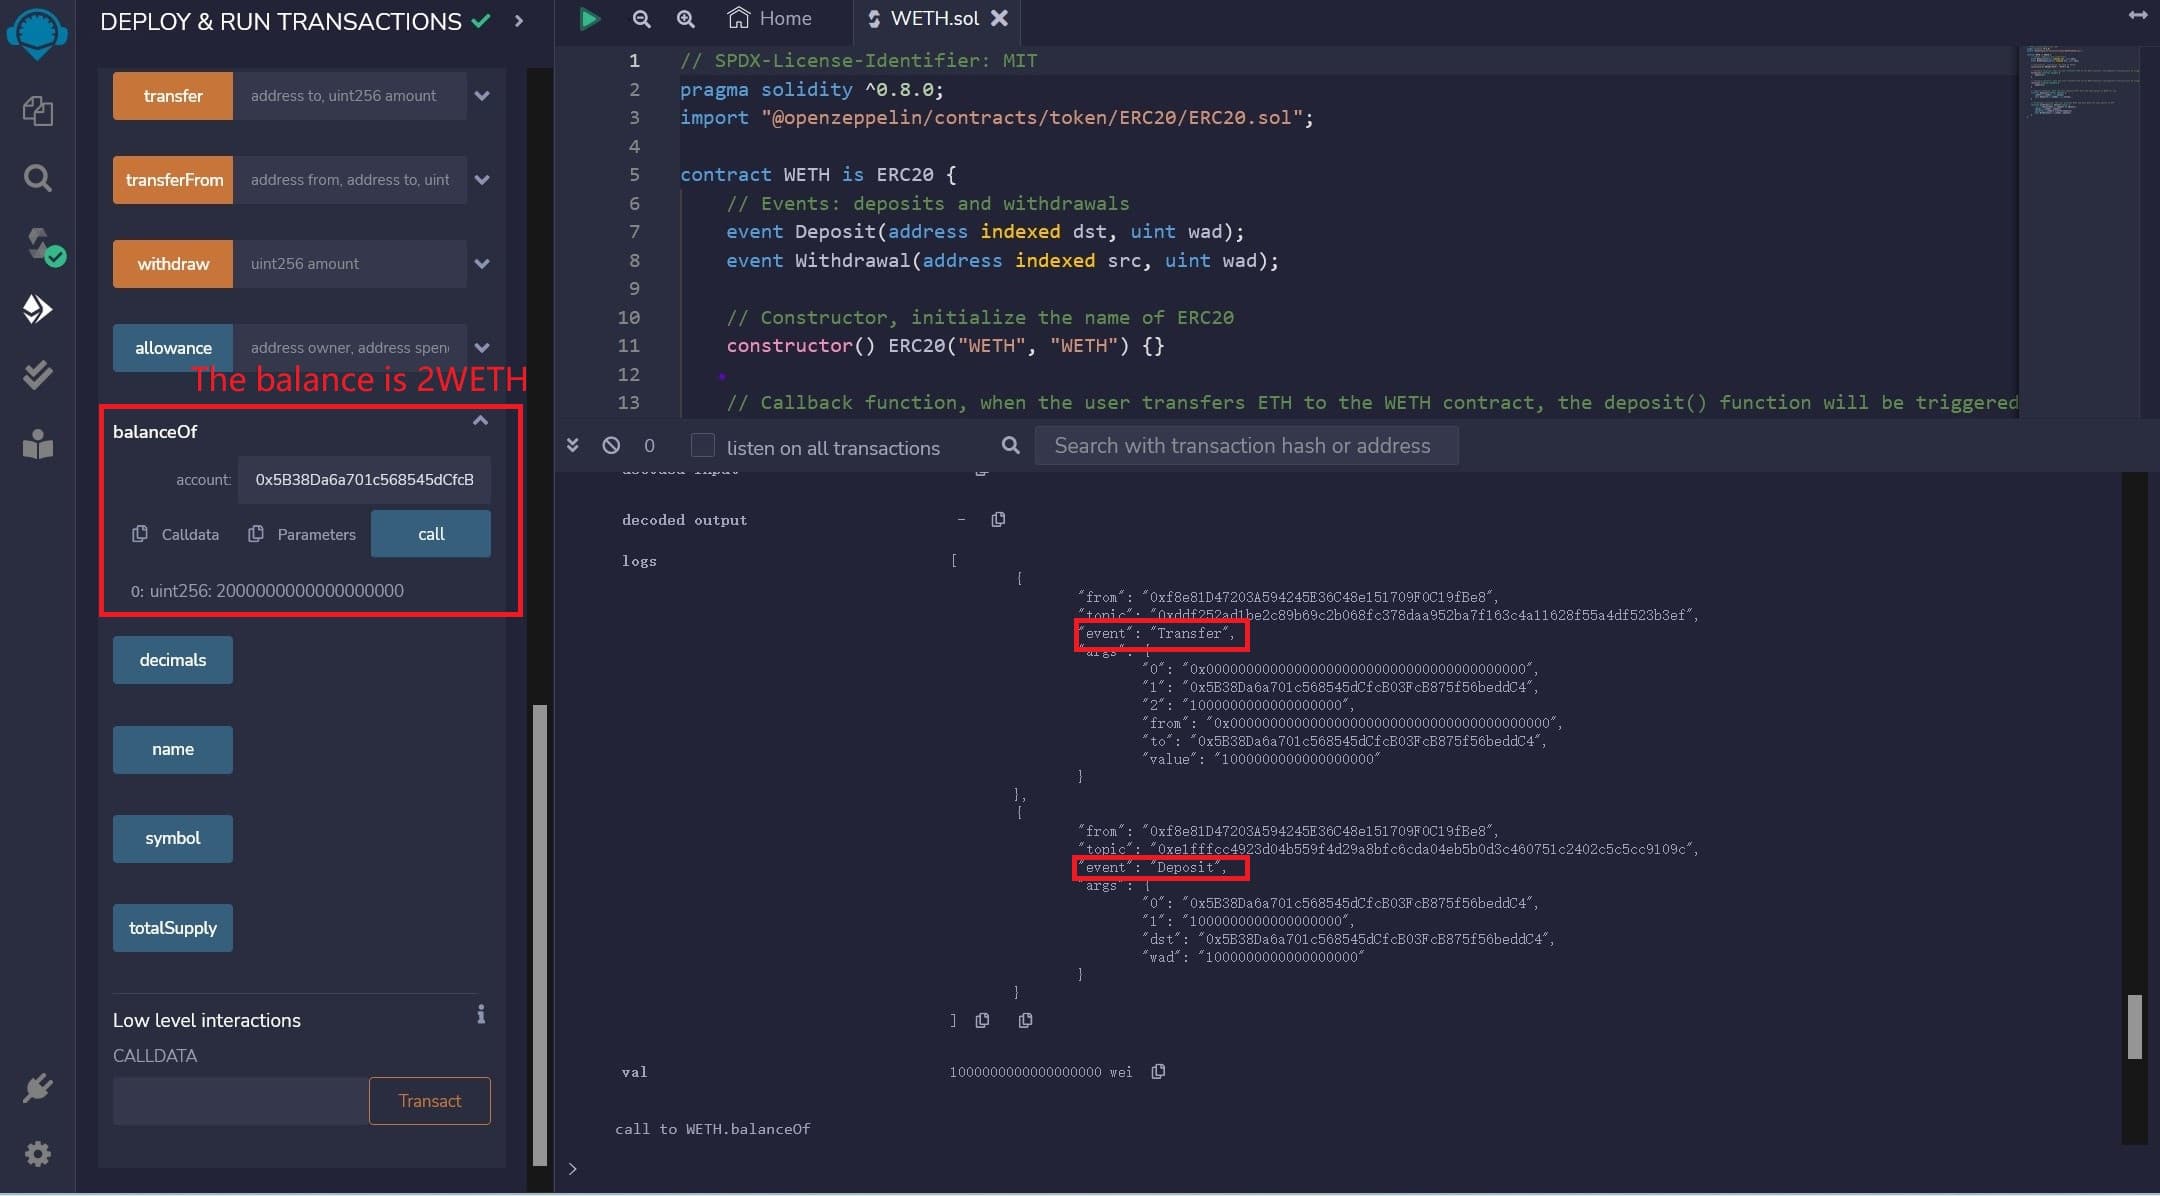Expand the side panel header chevron
Image resolution: width=2160 pixels, height=1196 pixels.
[x=519, y=21]
